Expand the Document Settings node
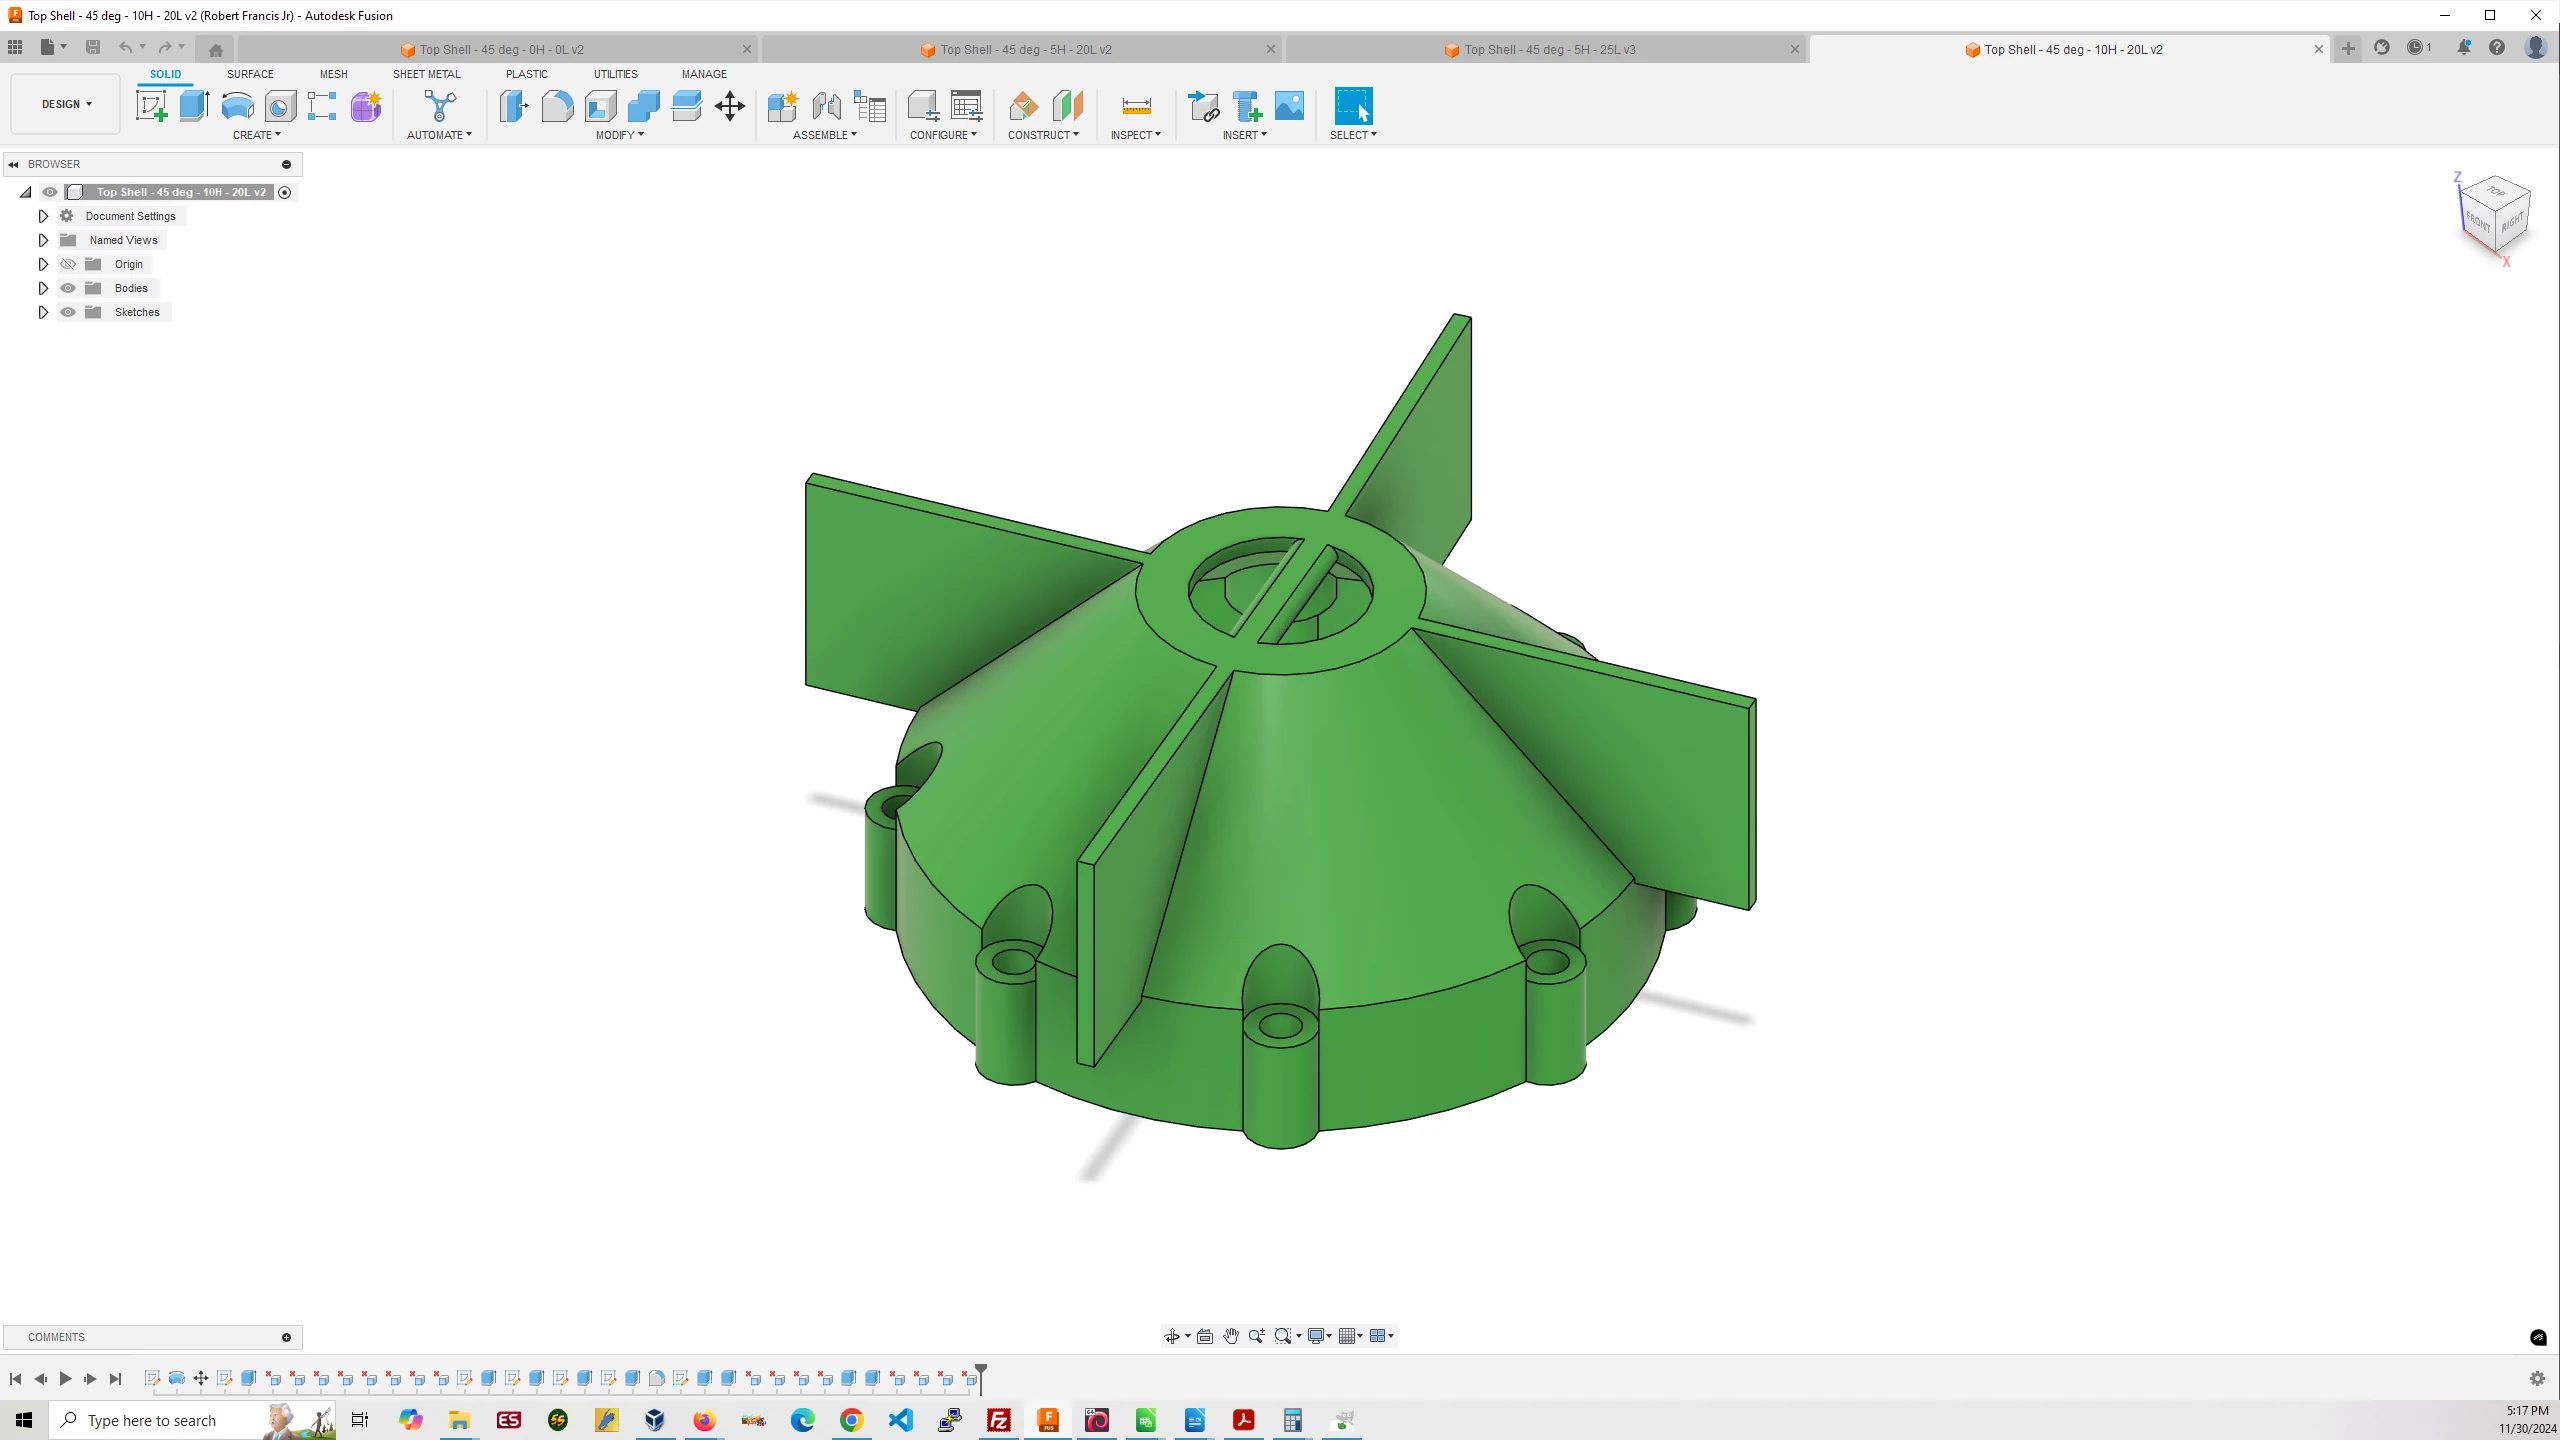2560x1440 pixels. point(43,216)
